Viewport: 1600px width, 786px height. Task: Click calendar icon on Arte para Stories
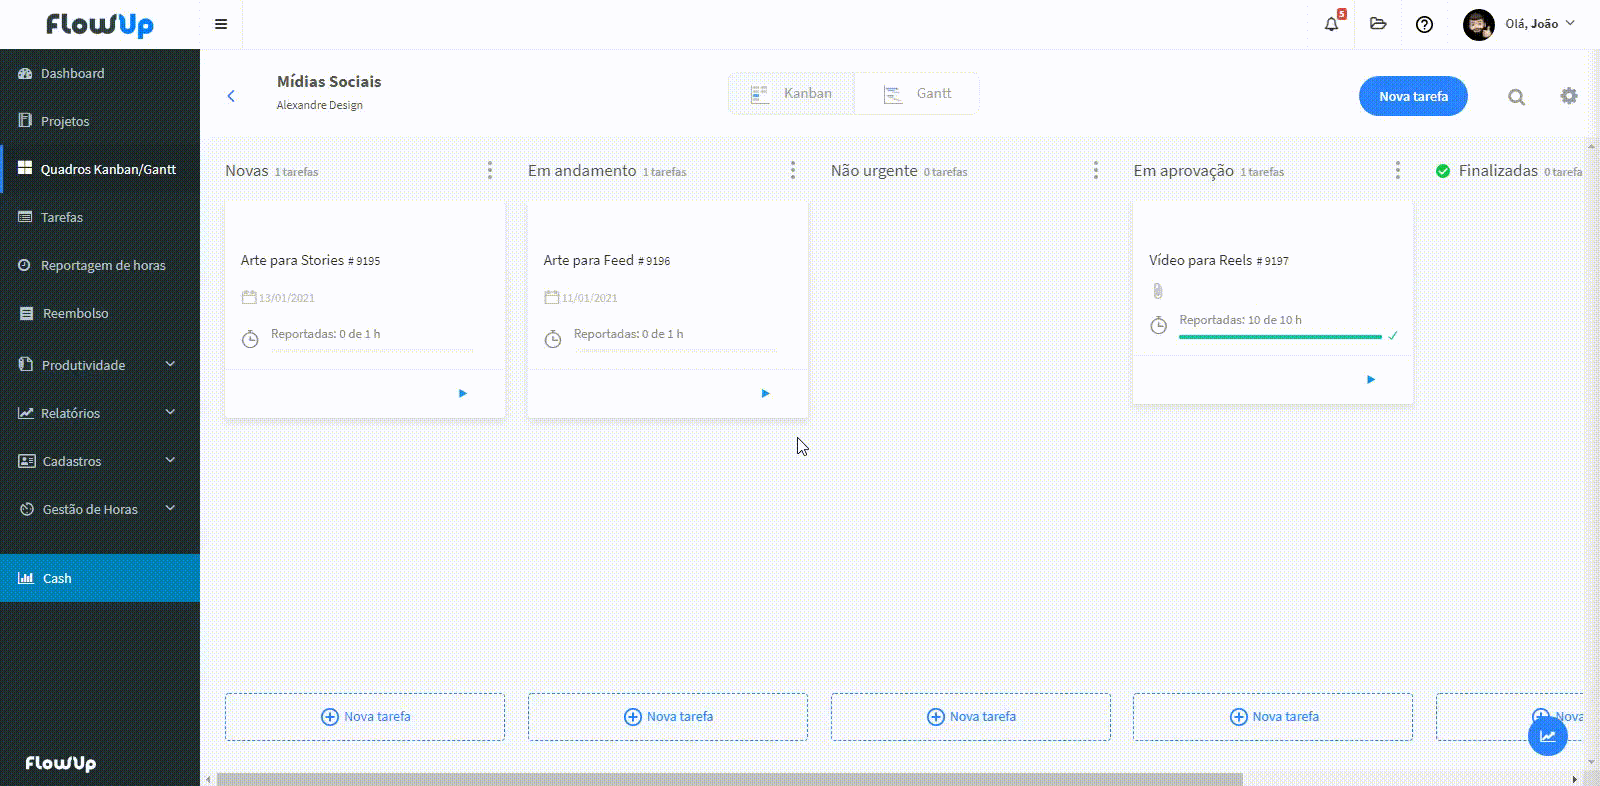click(249, 297)
